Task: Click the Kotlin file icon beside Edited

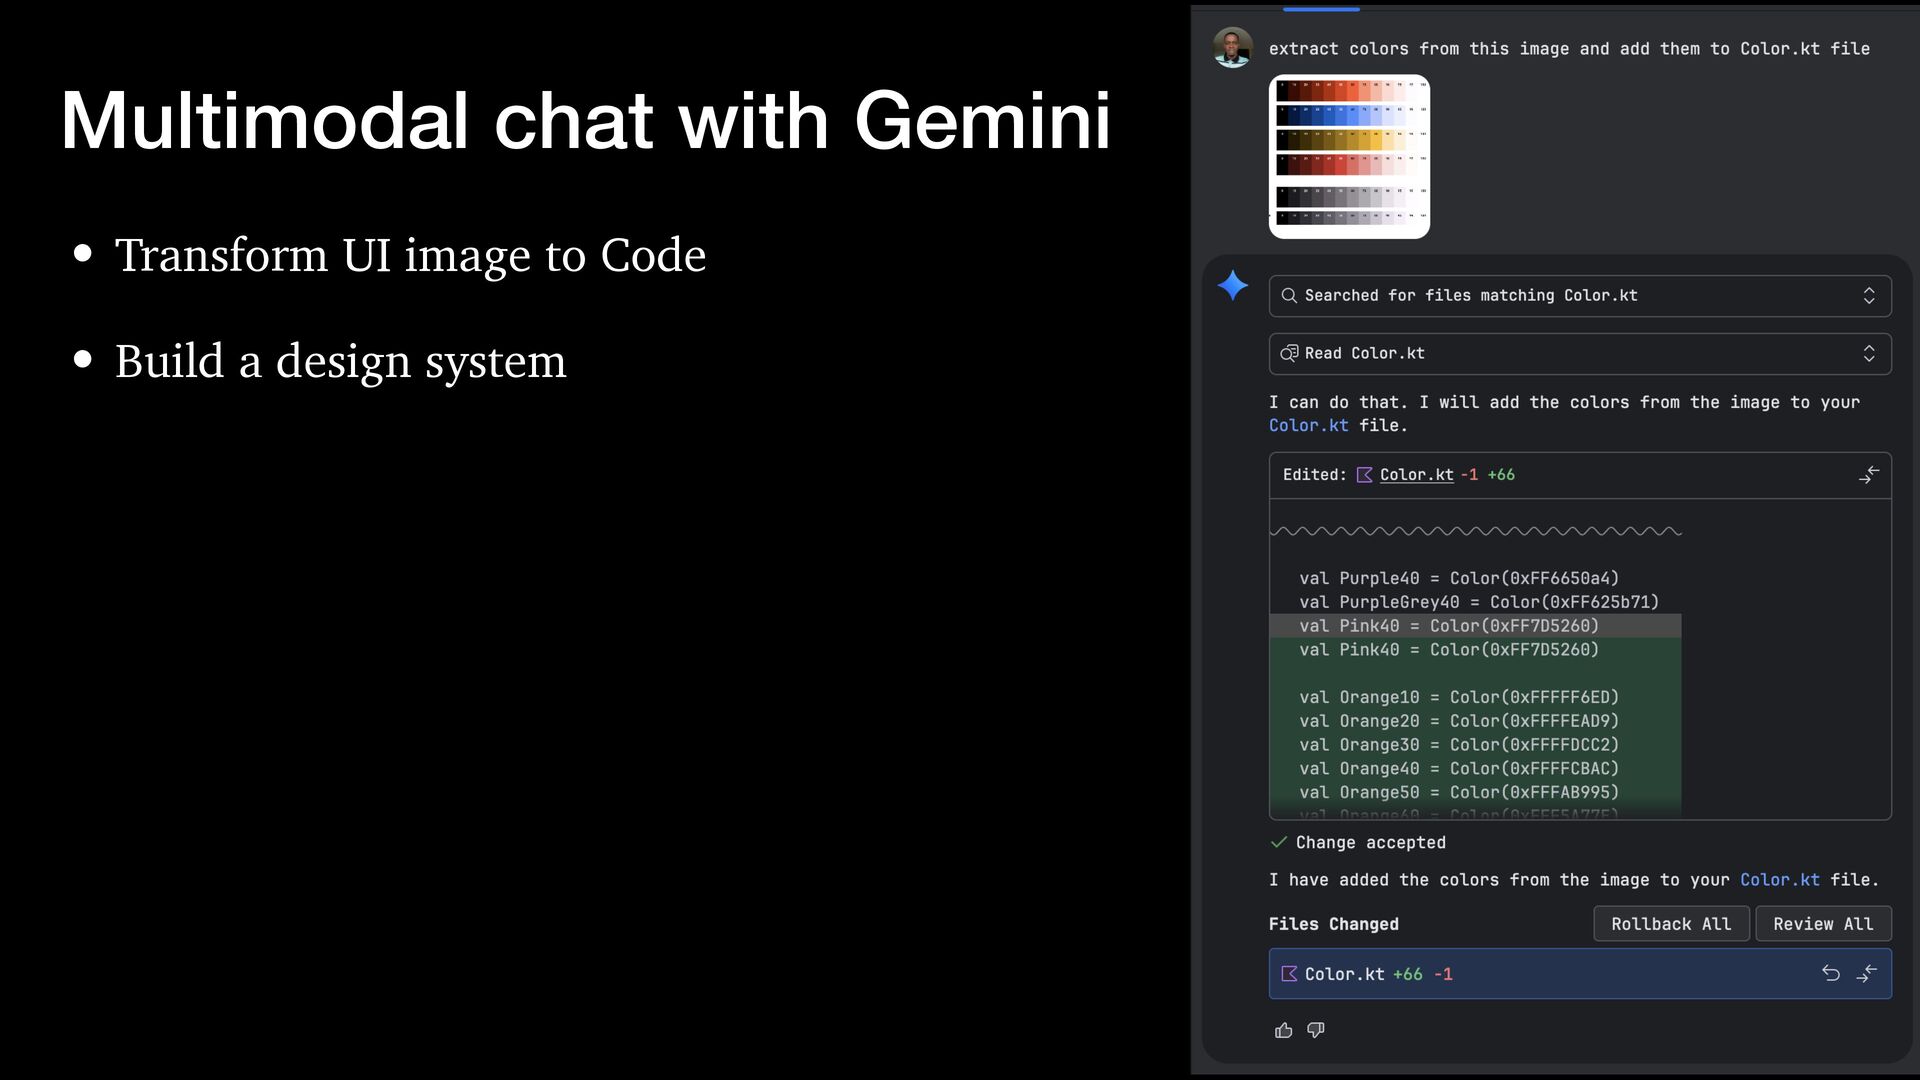Action: [1364, 475]
